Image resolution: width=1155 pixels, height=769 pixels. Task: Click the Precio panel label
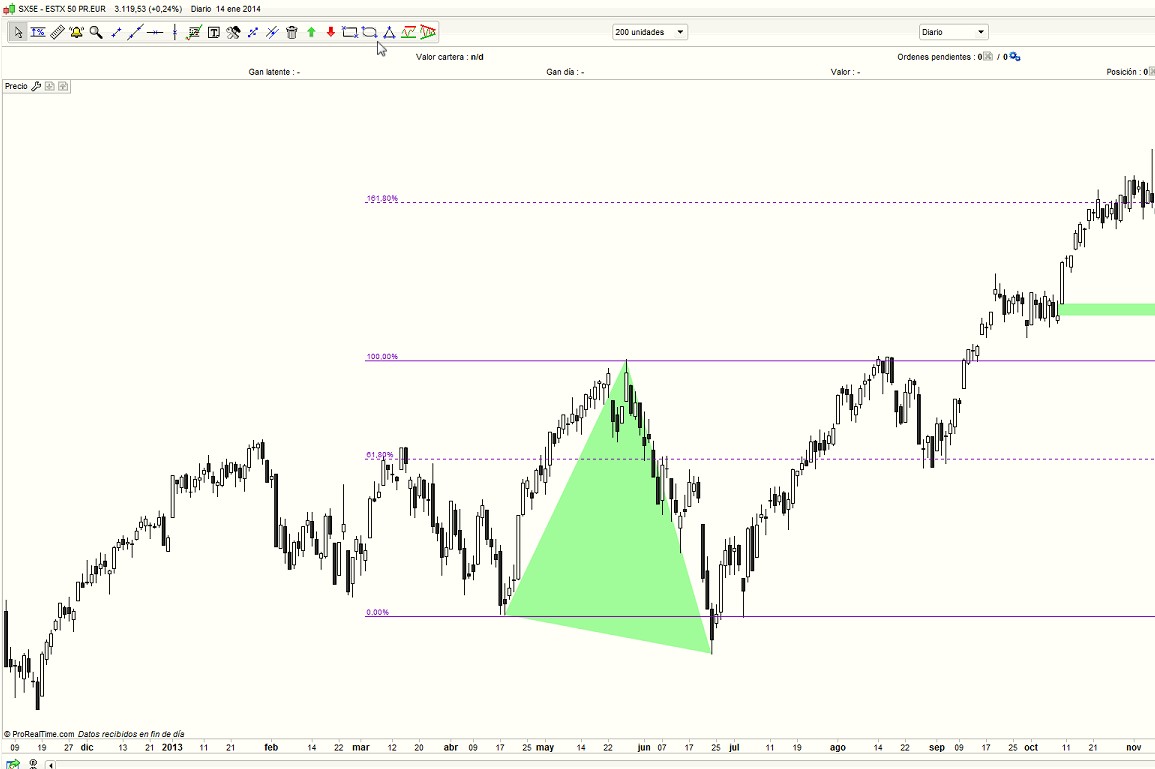[x=16, y=86]
